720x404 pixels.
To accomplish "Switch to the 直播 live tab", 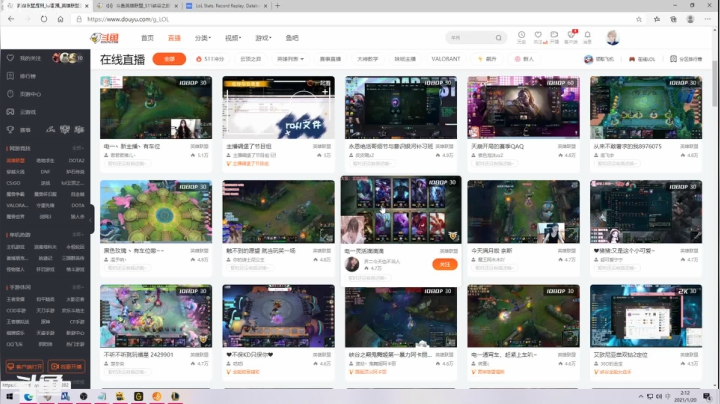I will 174,38.
